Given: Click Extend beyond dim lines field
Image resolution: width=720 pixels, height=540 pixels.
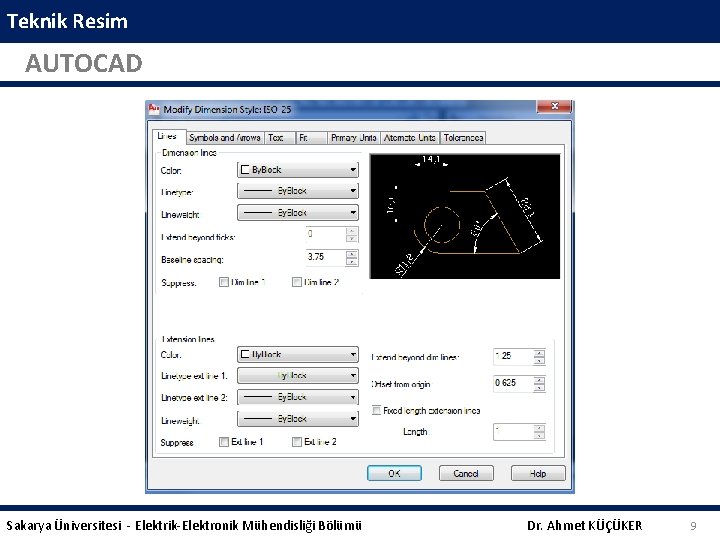Looking at the screenshot, I should (513, 356).
